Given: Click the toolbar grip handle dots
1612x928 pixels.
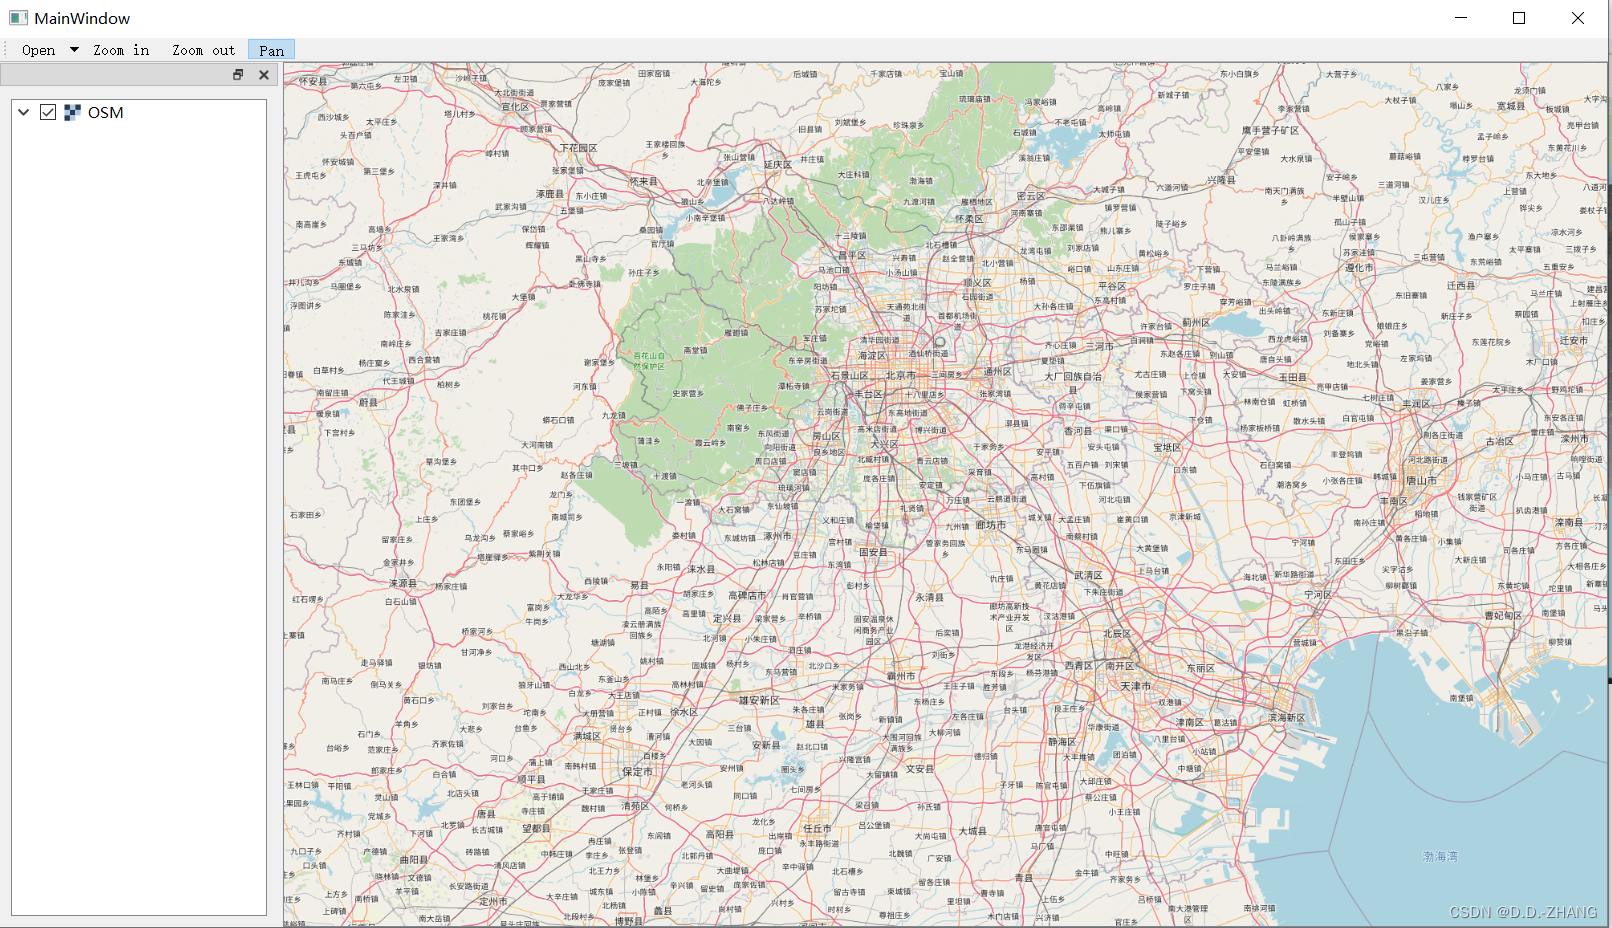Looking at the screenshot, I should pos(6,50).
